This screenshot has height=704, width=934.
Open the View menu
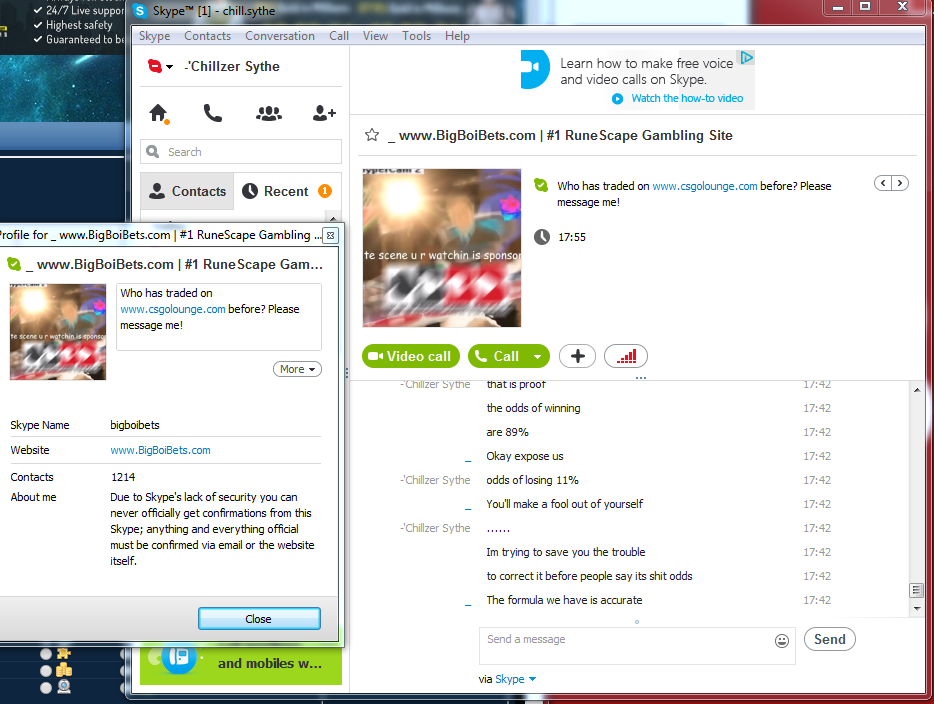pos(375,36)
